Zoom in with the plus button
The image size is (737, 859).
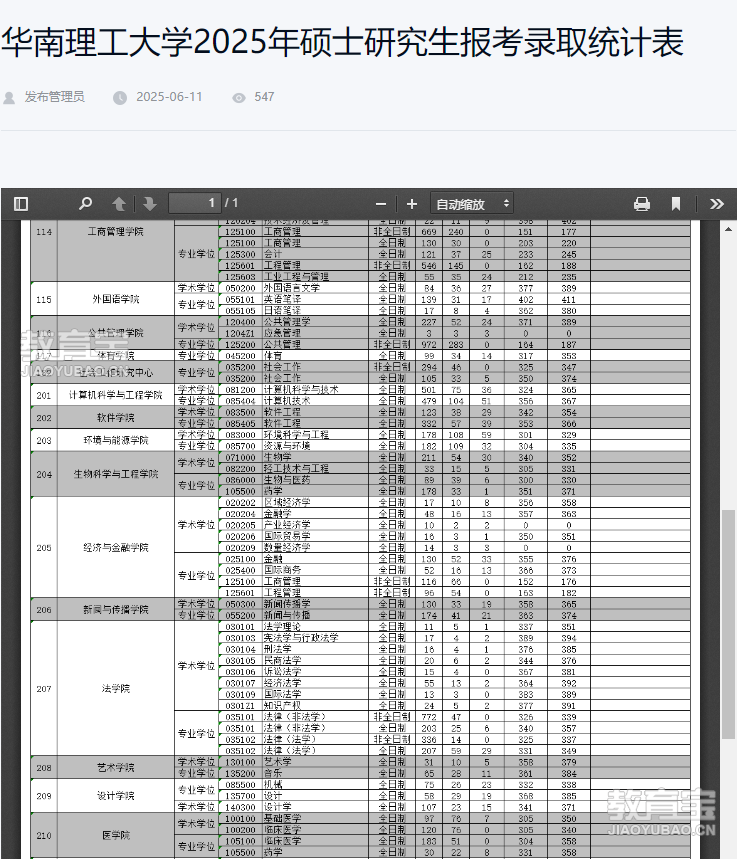click(411, 204)
